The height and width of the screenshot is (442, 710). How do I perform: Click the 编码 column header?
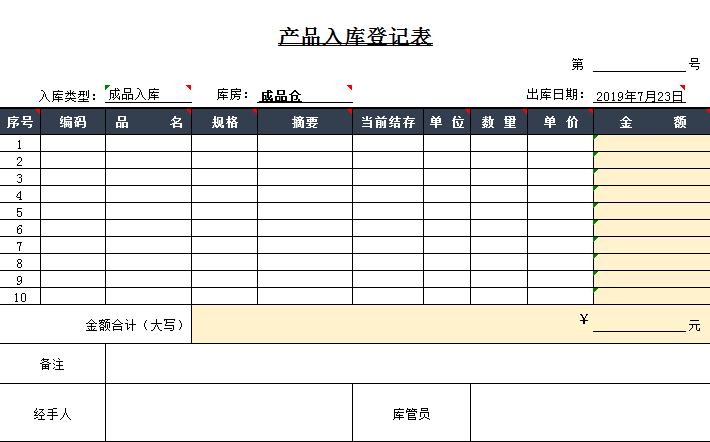coord(73,122)
